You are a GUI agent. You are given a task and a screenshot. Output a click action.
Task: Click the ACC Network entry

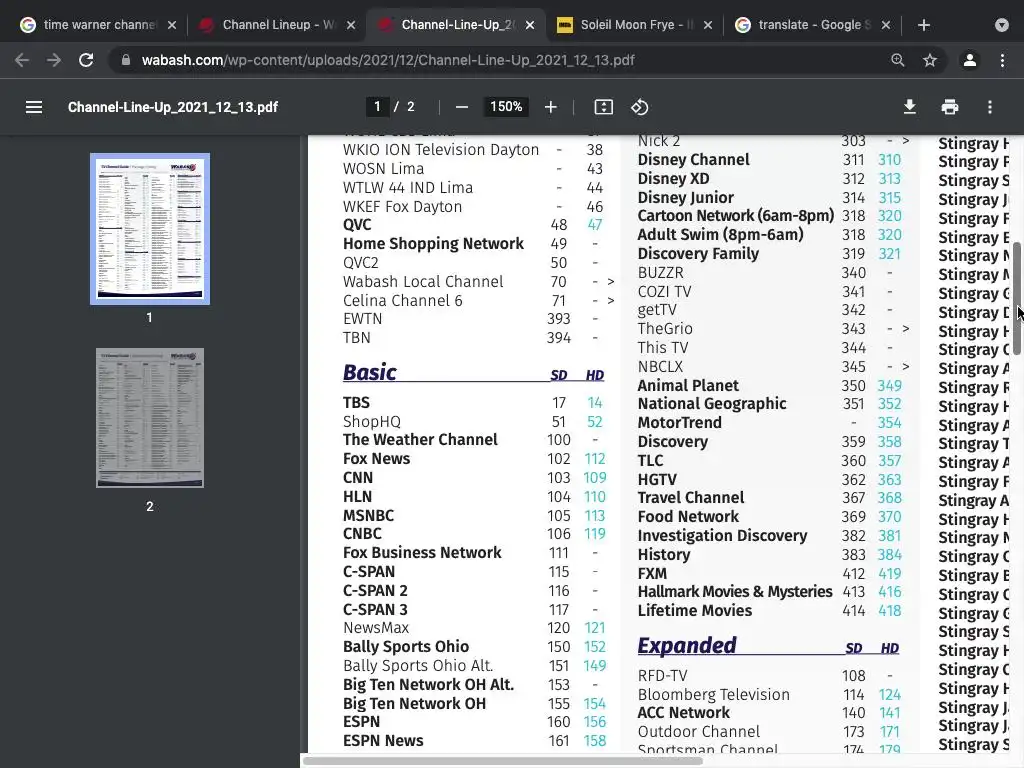[683, 712]
